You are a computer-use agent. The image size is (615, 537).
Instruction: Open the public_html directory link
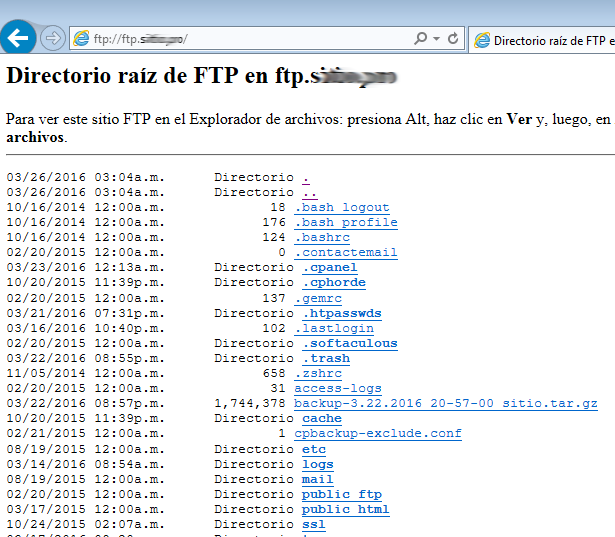click(345, 509)
